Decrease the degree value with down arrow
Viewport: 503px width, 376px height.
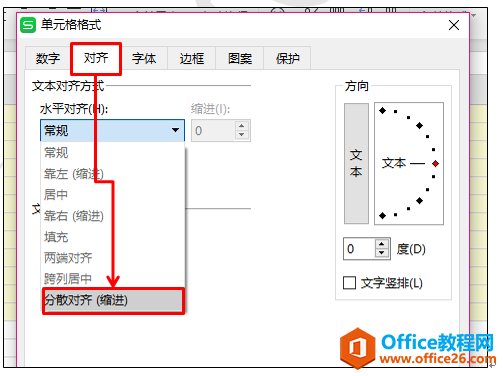click(382, 253)
